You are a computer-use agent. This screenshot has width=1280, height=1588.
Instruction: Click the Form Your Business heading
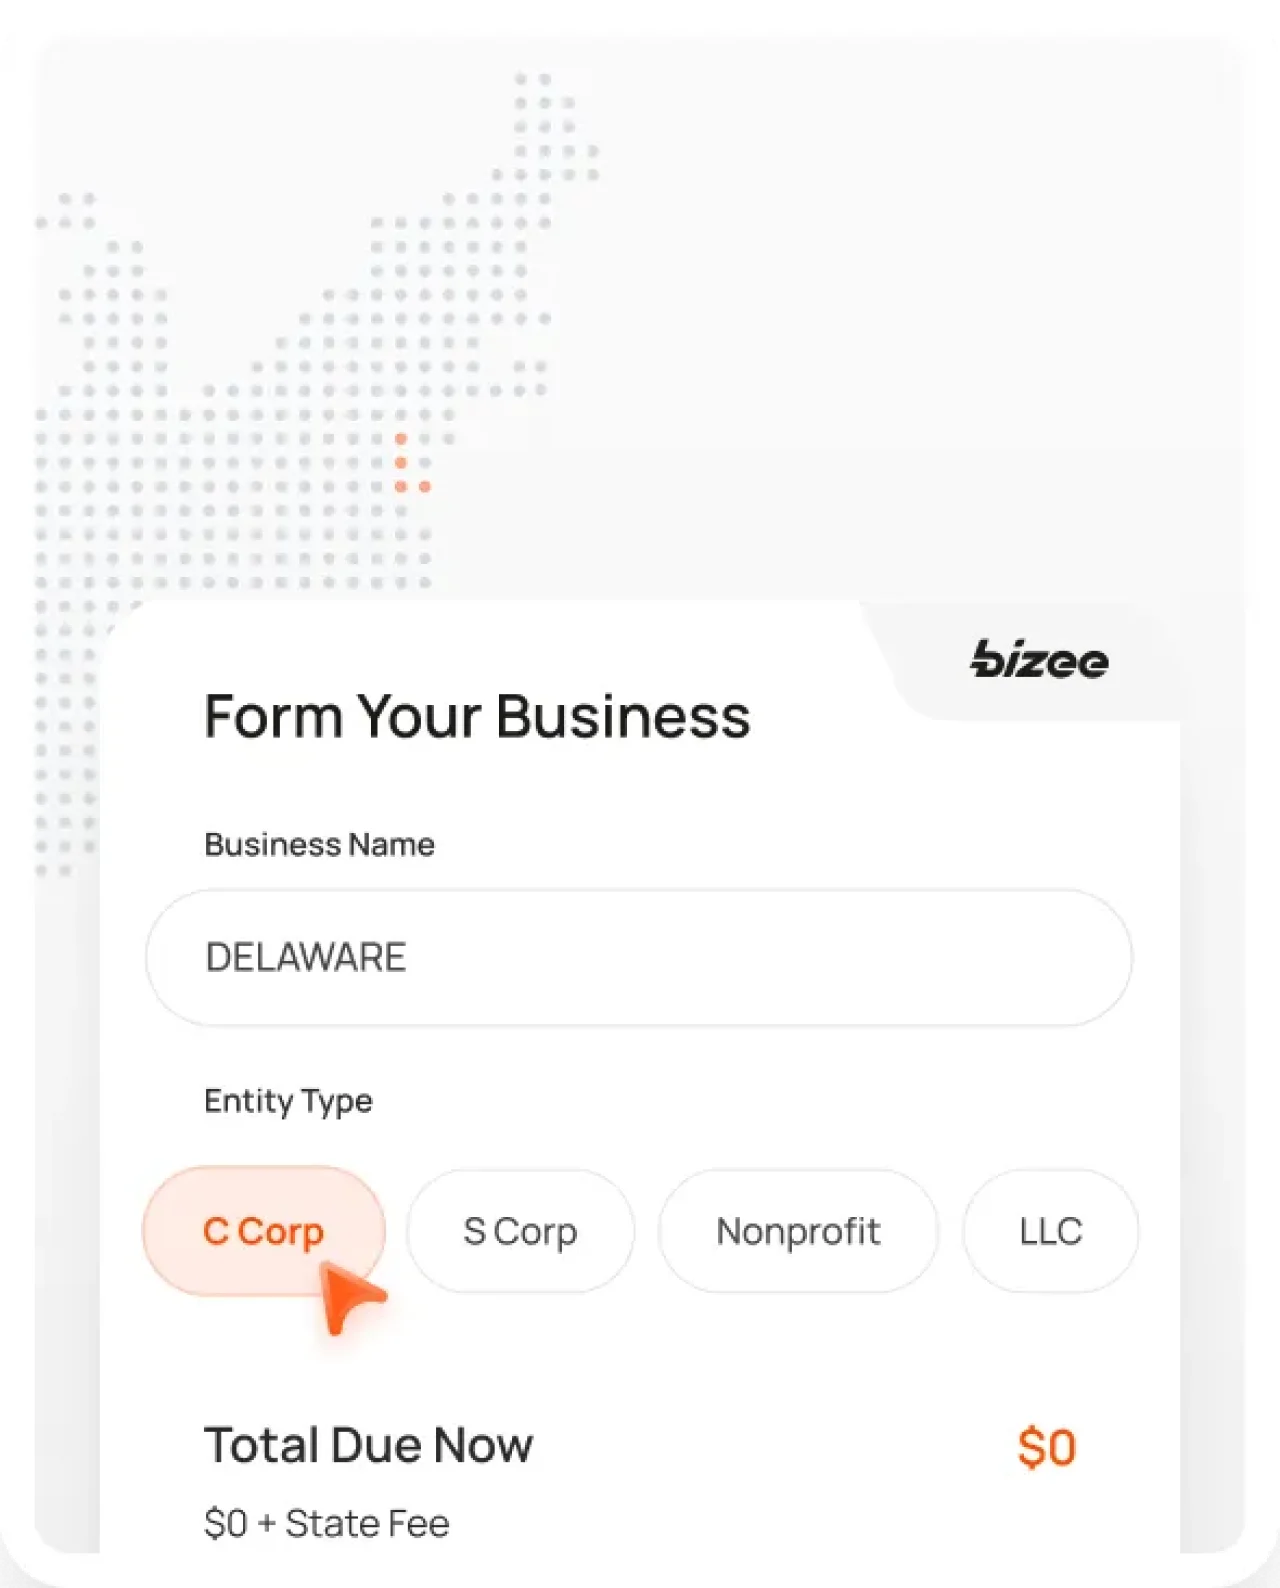(x=478, y=716)
